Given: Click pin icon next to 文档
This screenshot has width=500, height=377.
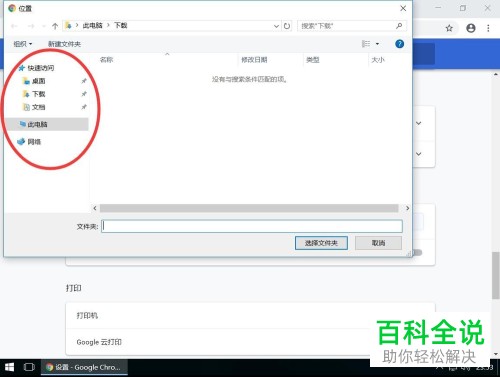Looking at the screenshot, I should point(84,107).
